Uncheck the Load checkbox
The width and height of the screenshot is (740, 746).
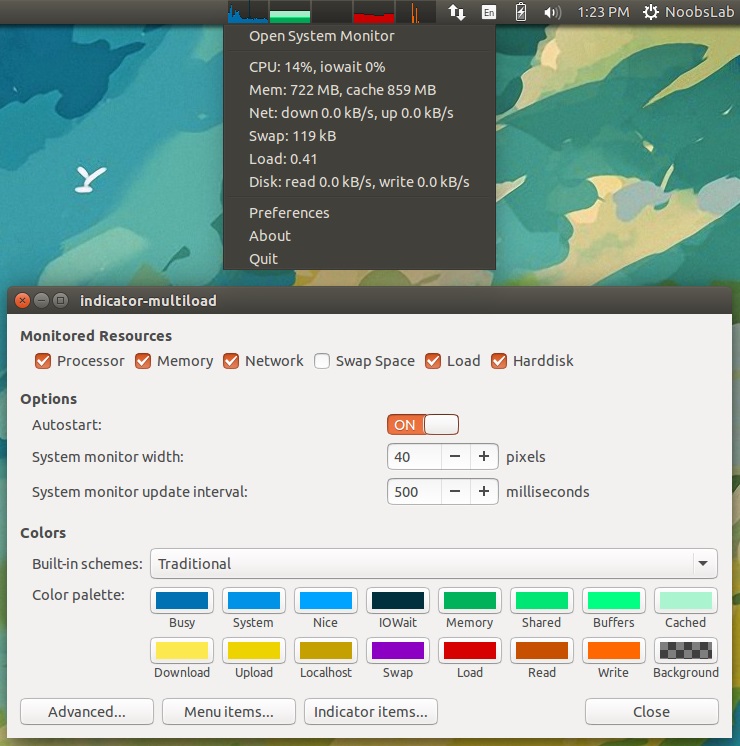pos(433,361)
